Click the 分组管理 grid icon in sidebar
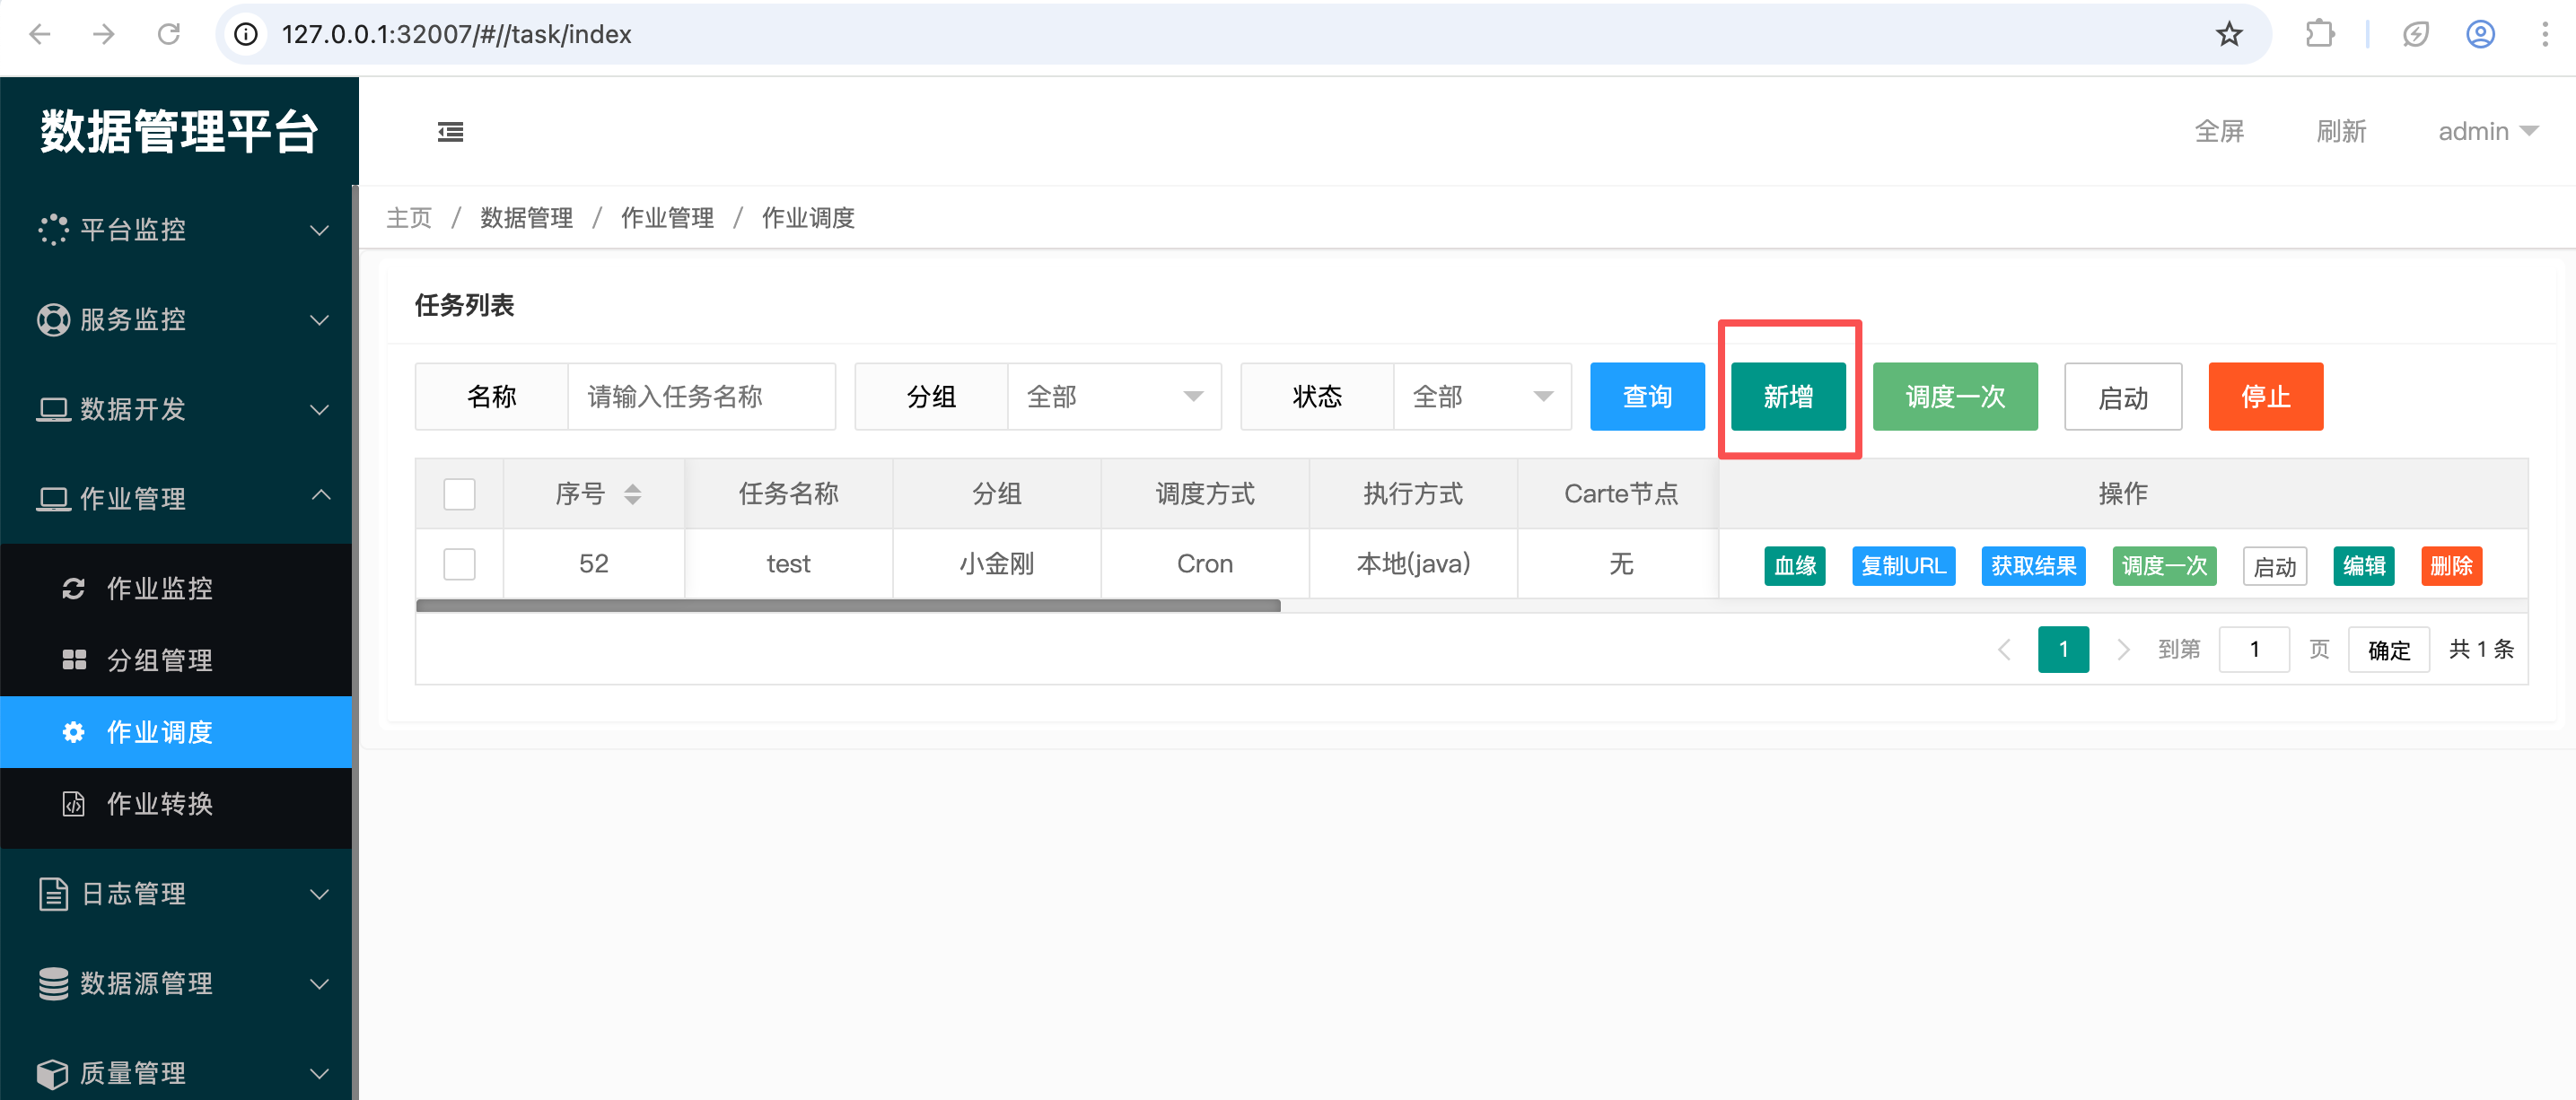The height and width of the screenshot is (1100, 2576). pyautogui.click(x=73, y=659)
